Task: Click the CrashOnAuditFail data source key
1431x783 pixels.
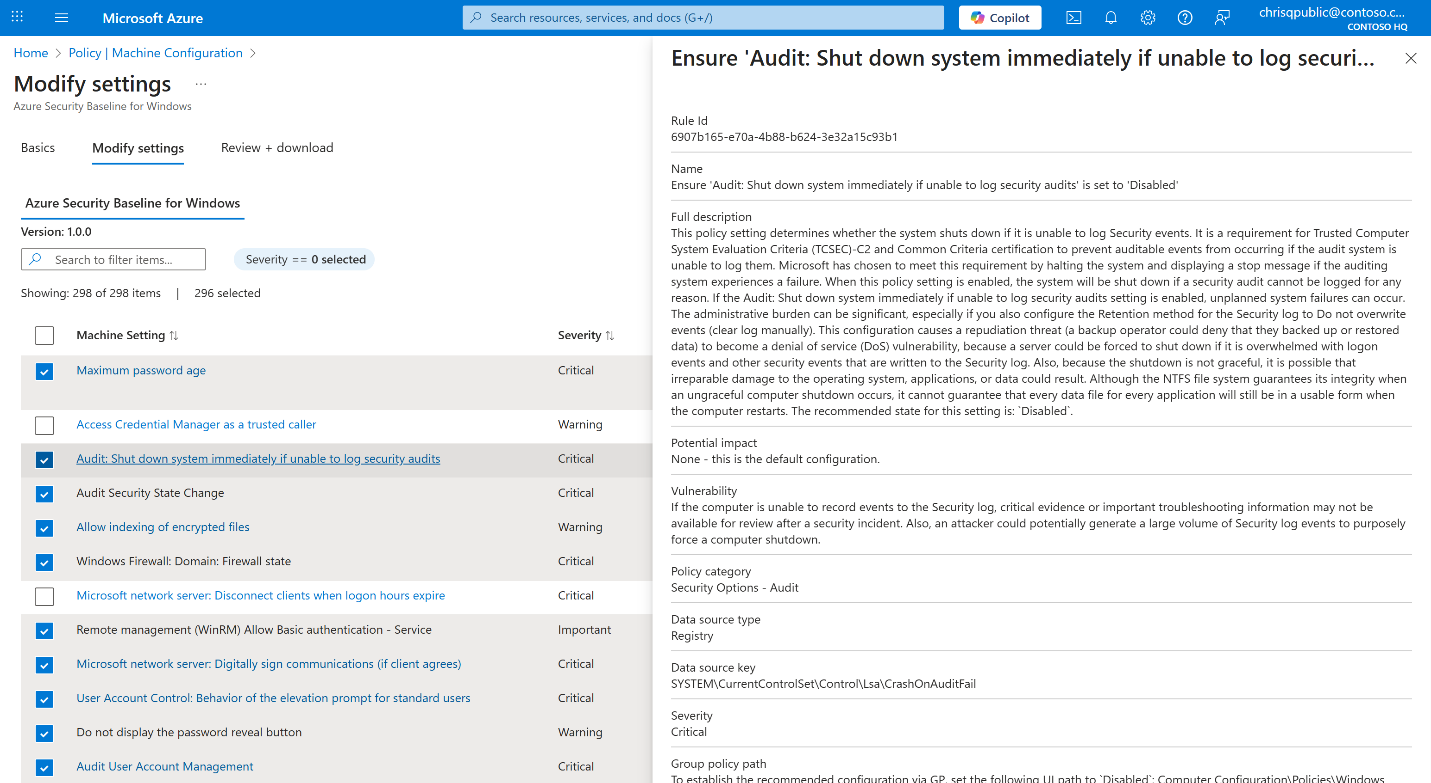Action: 823,684
